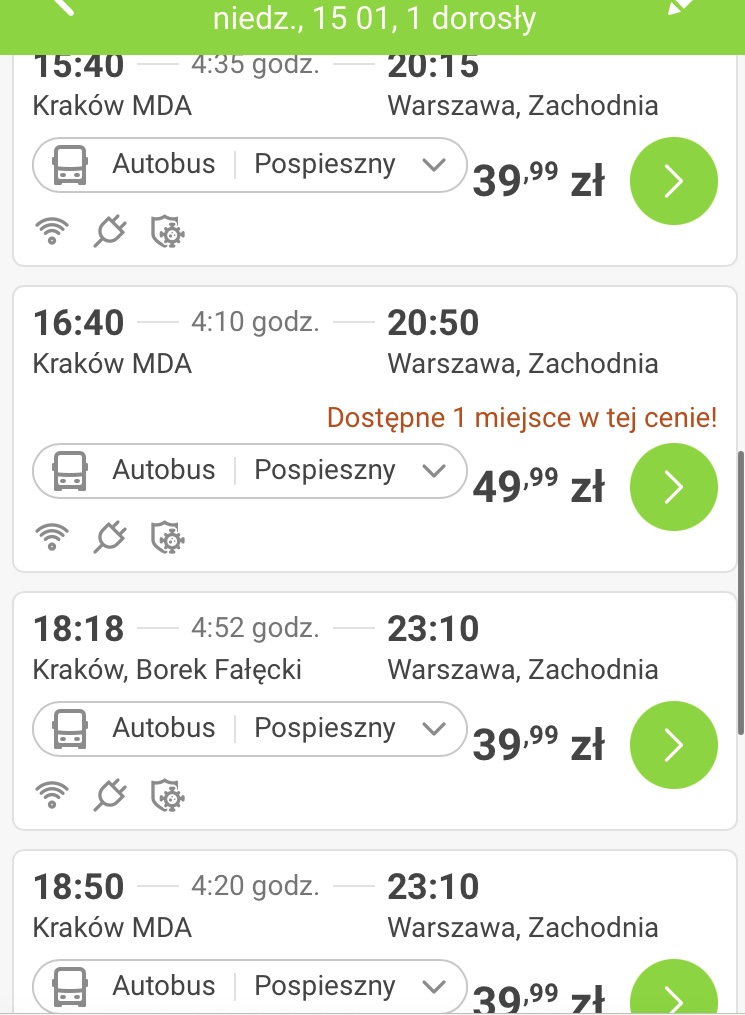745x1015 pixels.
Task: Select the 15:40 trip green arrow button
Action: pos(674,181)
